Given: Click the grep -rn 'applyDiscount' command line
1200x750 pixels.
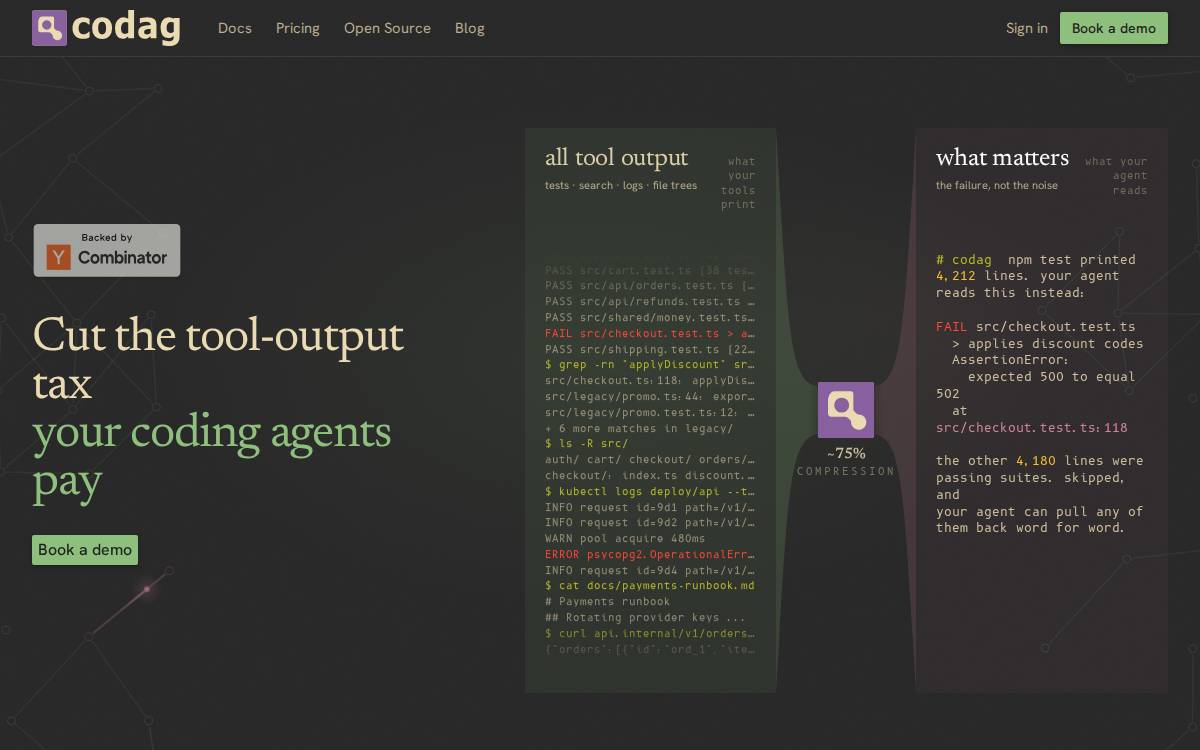Looking at the screenshot, I should [x=650, y=365].
